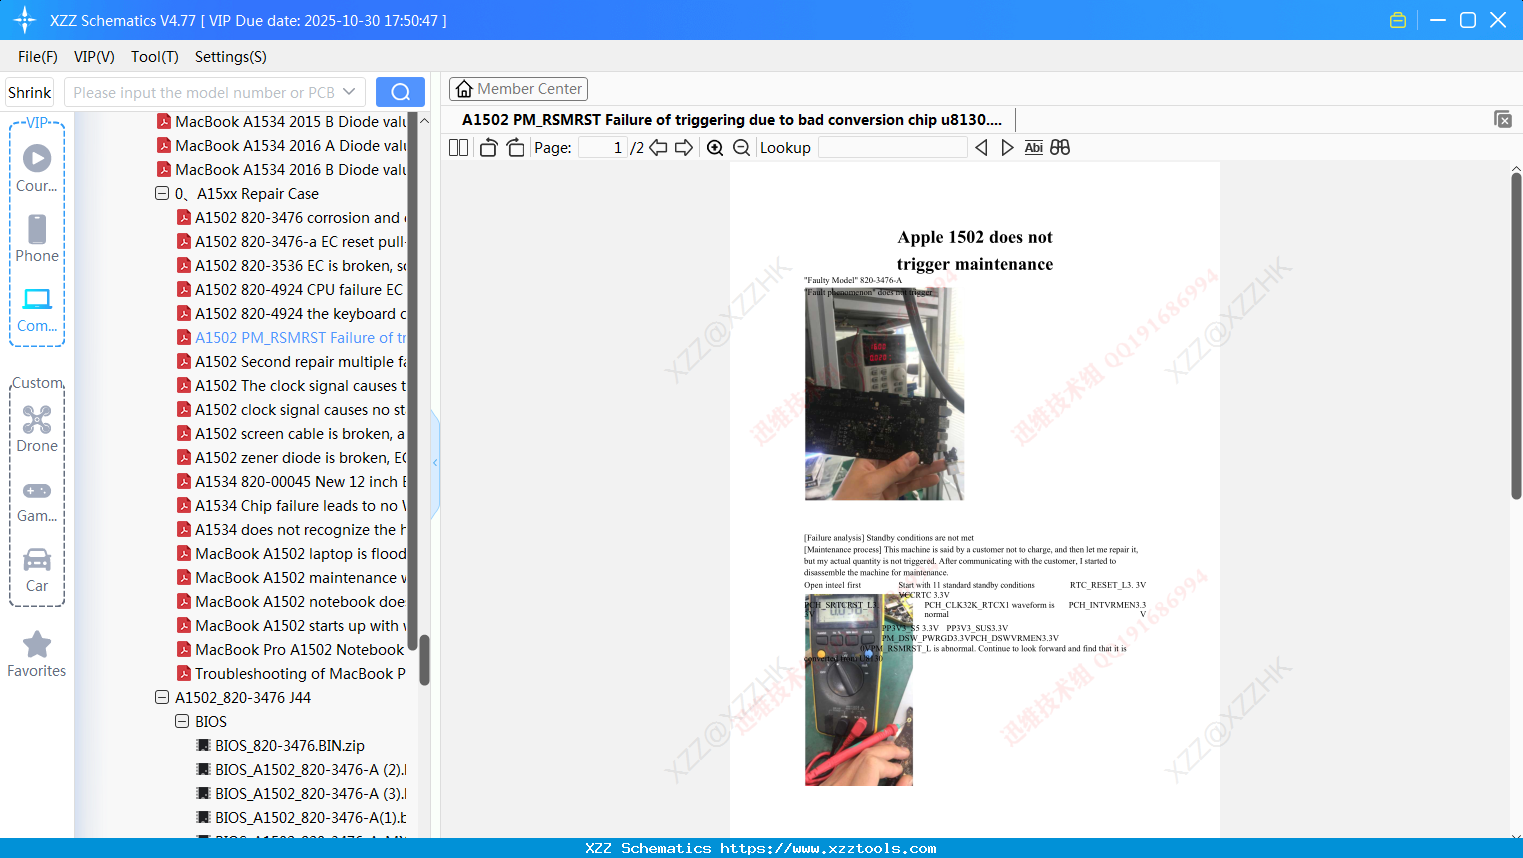Click the Lookup text field
The width and height of the screenshot is (1523, 858).
pyautogui.click(x=892, y=148)
